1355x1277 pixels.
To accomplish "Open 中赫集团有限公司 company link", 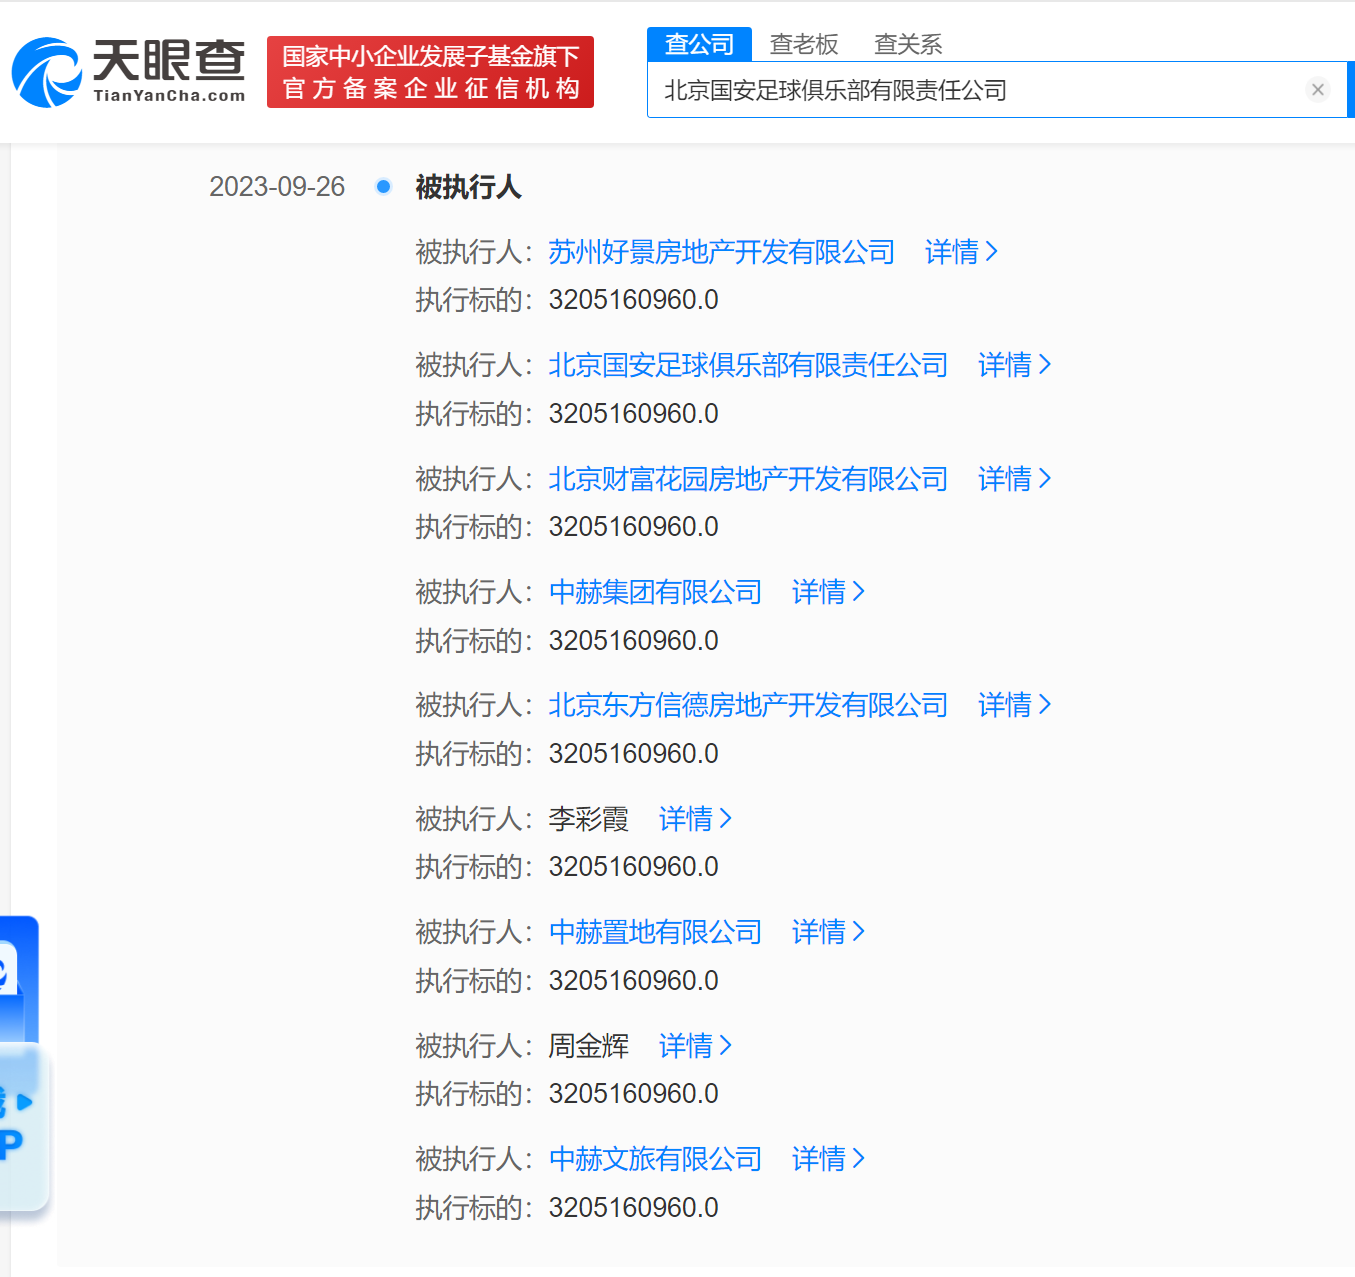I will click(x=655, y=592).
